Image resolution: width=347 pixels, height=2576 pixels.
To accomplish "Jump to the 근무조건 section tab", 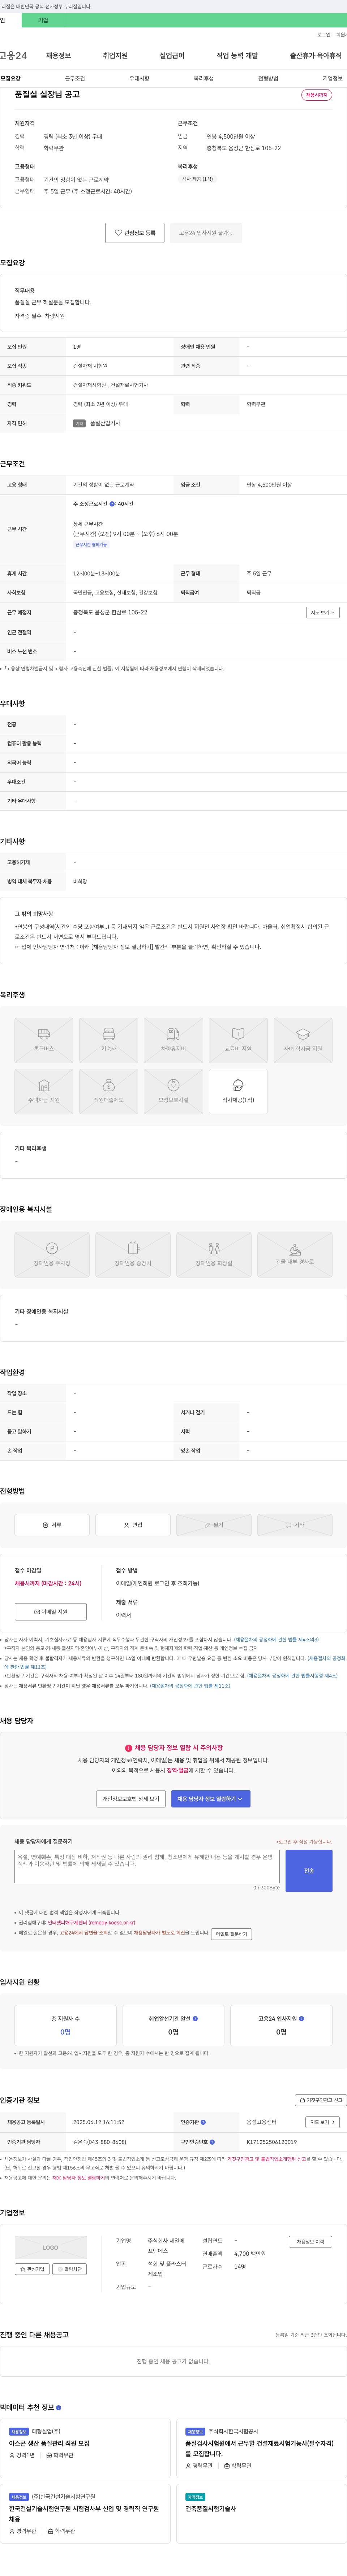I will tap(75, 78).
